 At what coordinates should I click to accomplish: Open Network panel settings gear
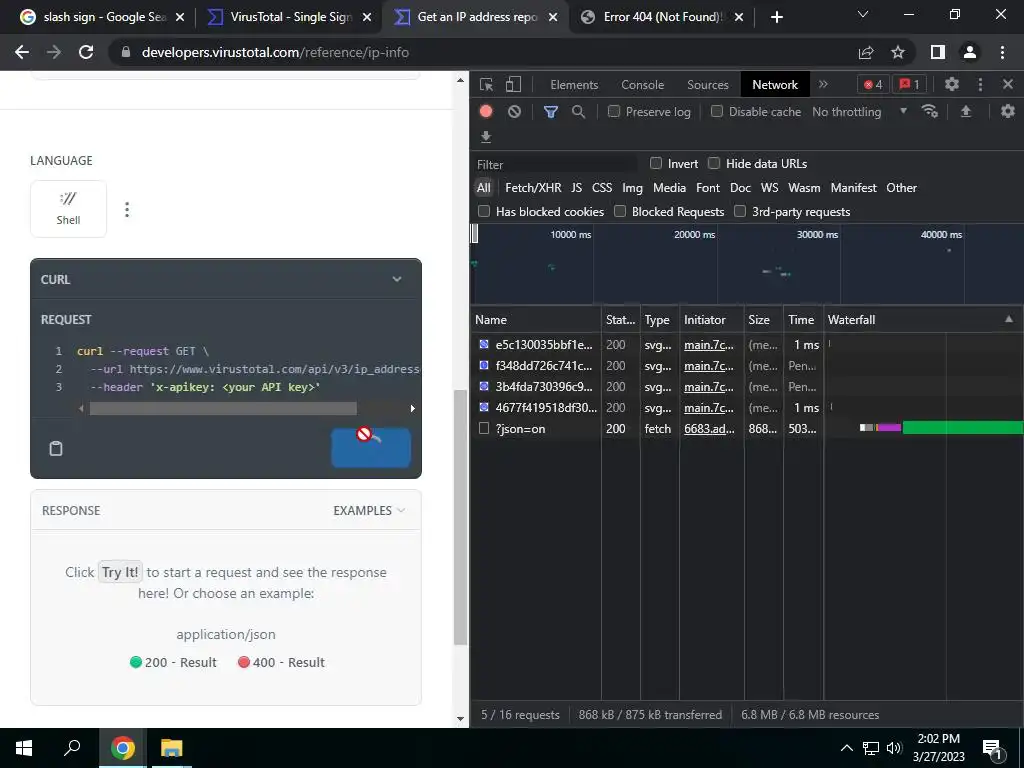tap(1008, 111)
